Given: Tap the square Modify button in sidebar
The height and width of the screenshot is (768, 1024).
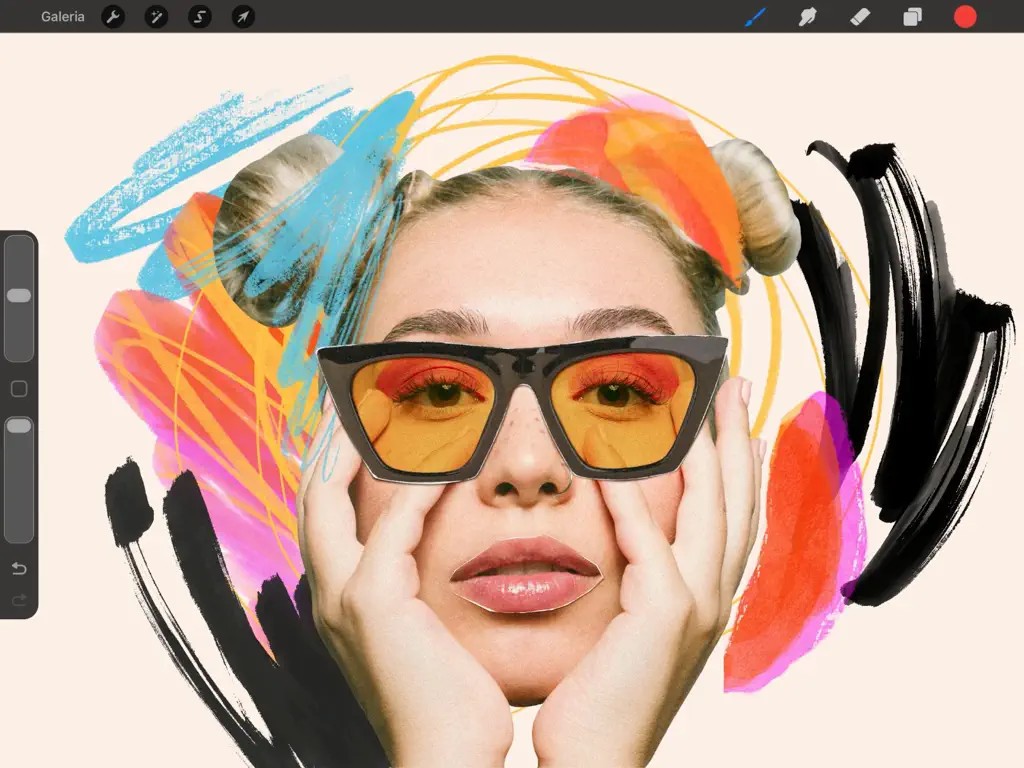Looking at the screenshot, I should [19, 389].
